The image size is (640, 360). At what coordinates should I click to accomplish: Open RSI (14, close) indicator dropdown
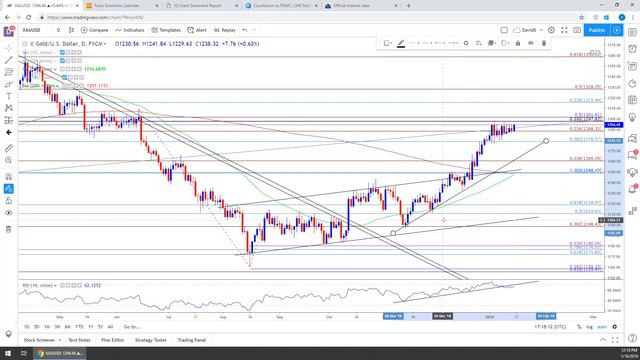click(x=55, y=286)
